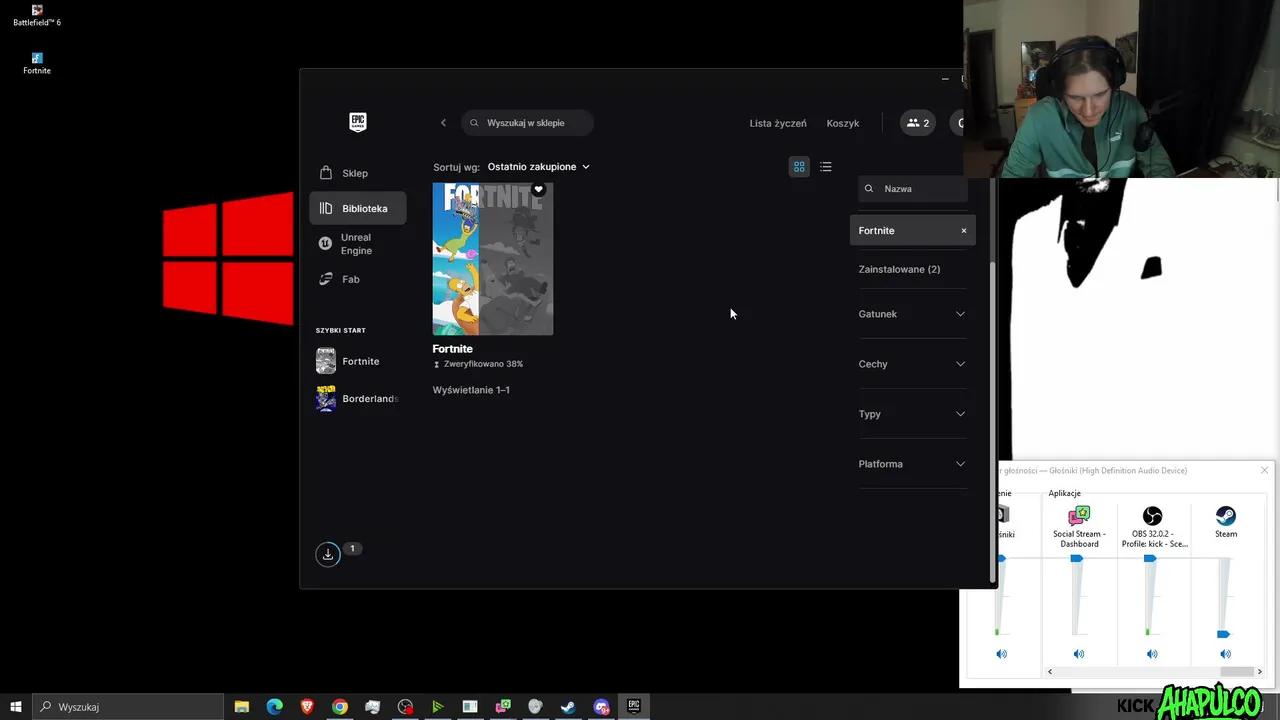
Task: Click the Fortnite cover thumbnail
Action: [492, 259]
